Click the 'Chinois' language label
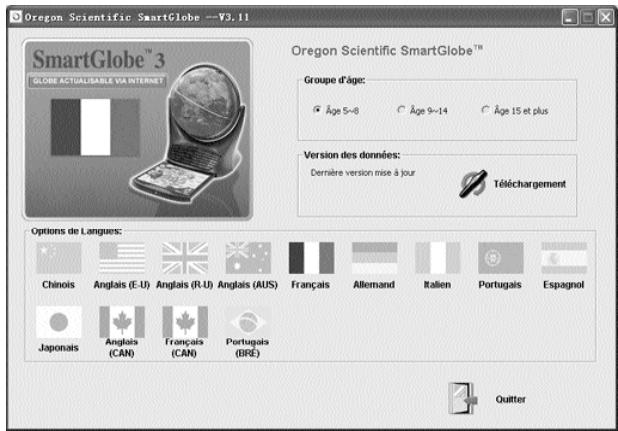618x431 pixels. pos(58,284)
